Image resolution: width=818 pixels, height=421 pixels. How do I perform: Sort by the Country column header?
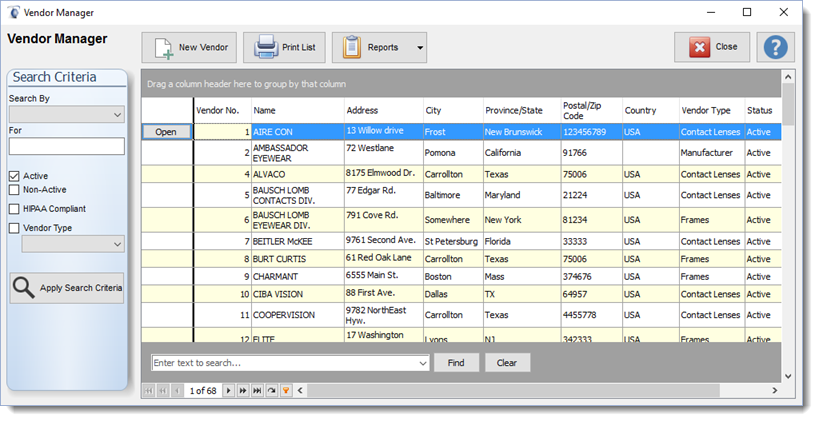[x=651, y=111]
